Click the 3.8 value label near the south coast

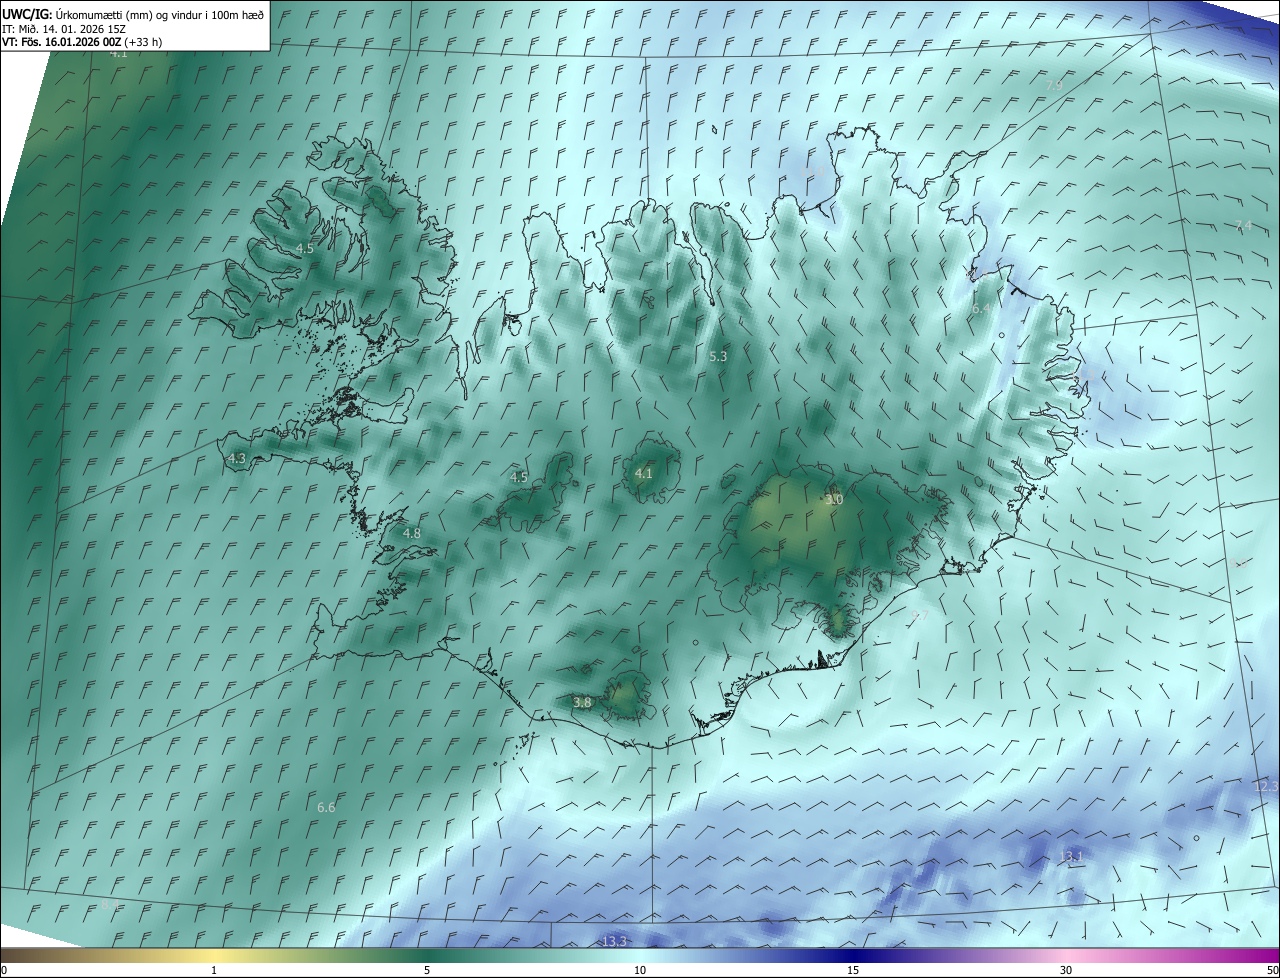tap(583, 703)
